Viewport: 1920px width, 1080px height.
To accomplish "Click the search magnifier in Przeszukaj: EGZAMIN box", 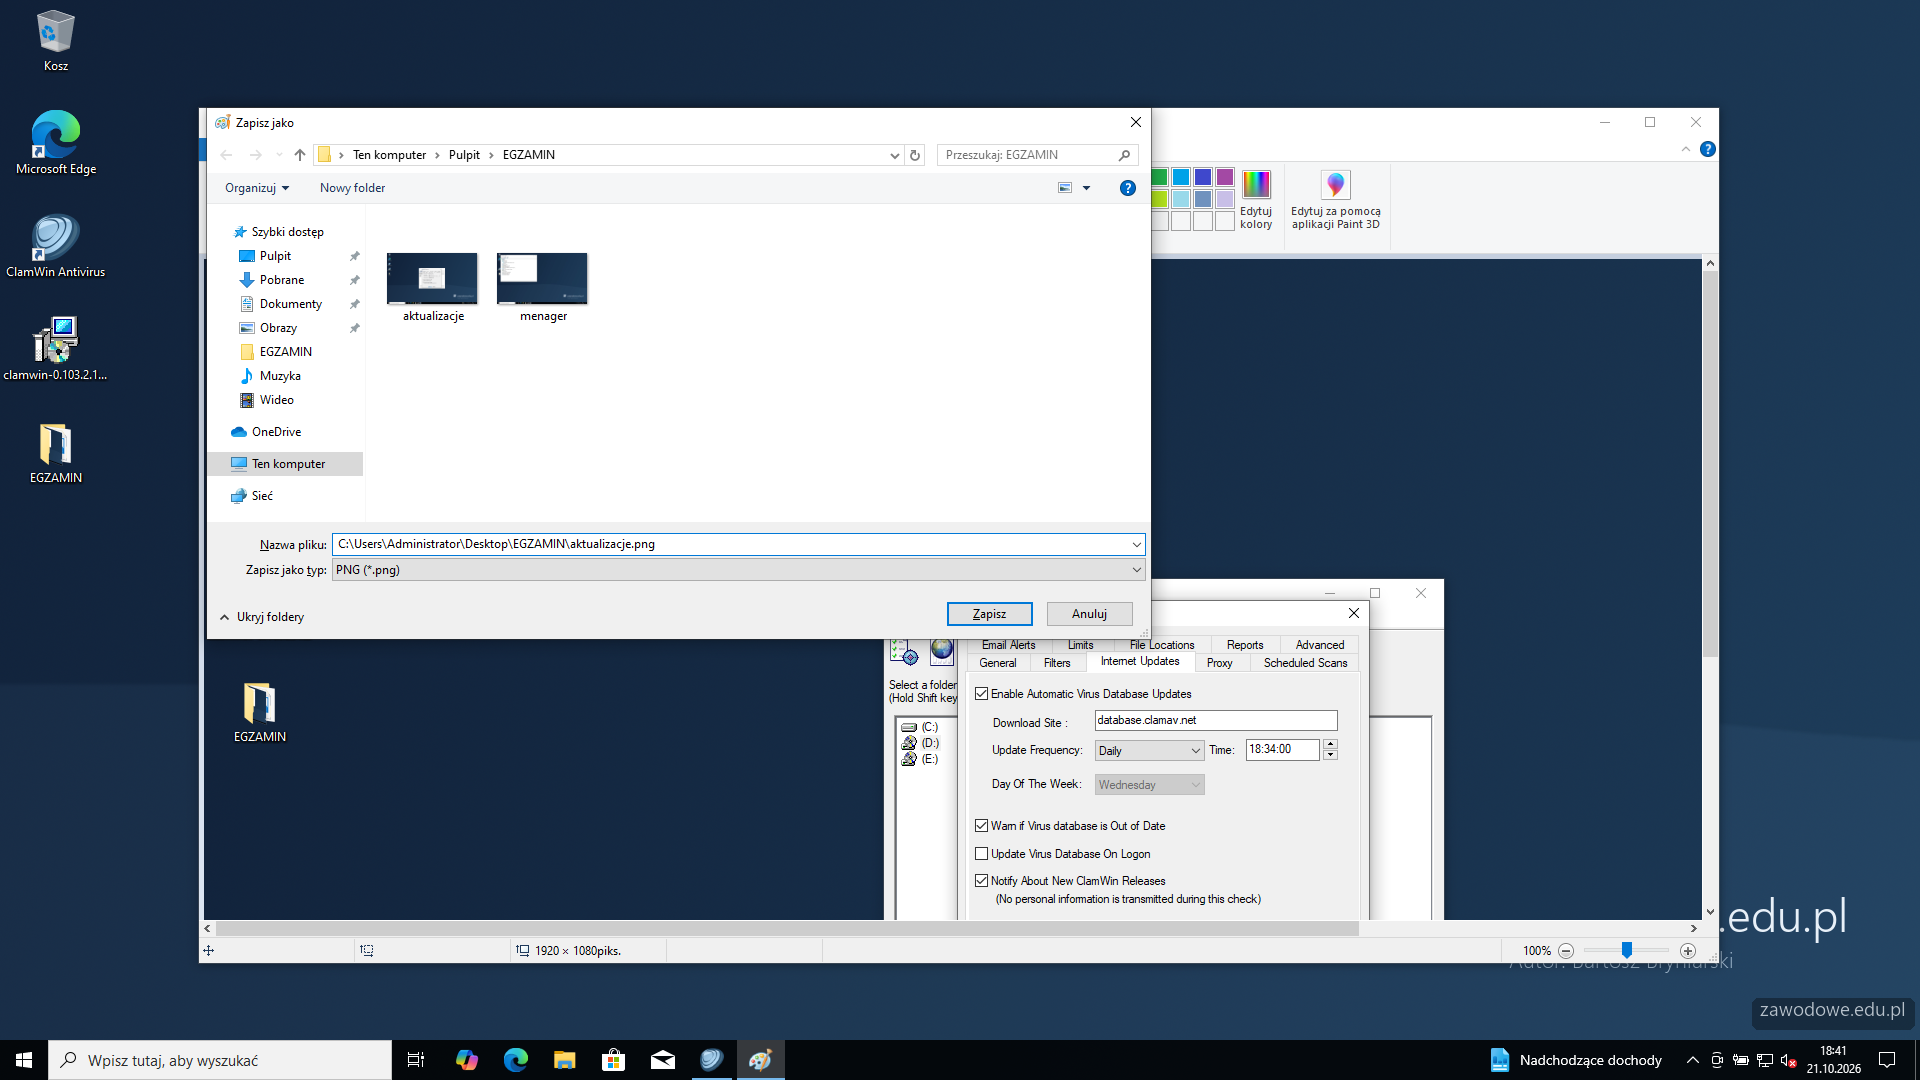I will [1124, 155].
